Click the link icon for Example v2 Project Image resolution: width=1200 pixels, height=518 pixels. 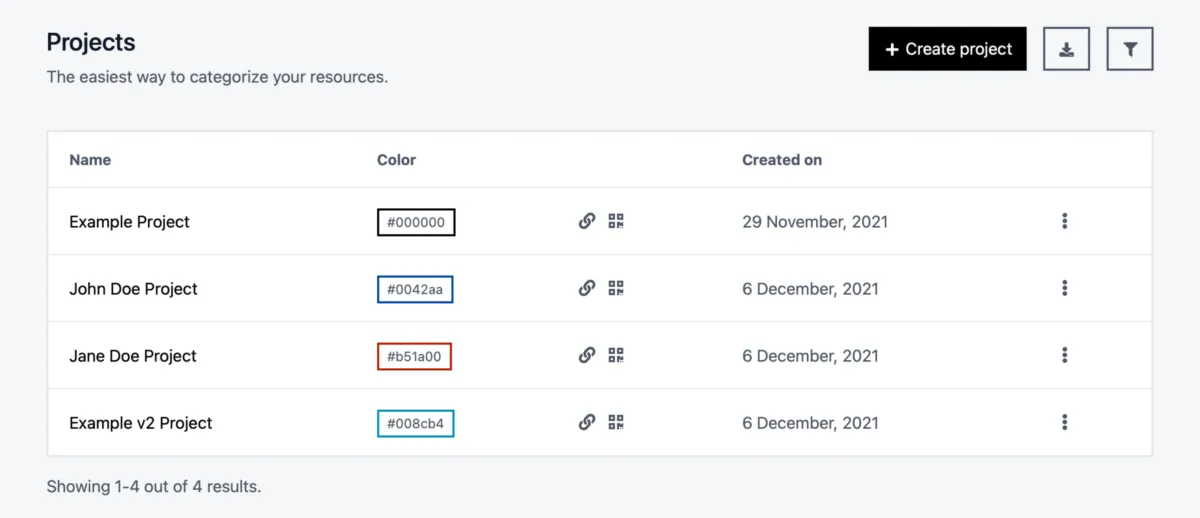click(587, 422)
